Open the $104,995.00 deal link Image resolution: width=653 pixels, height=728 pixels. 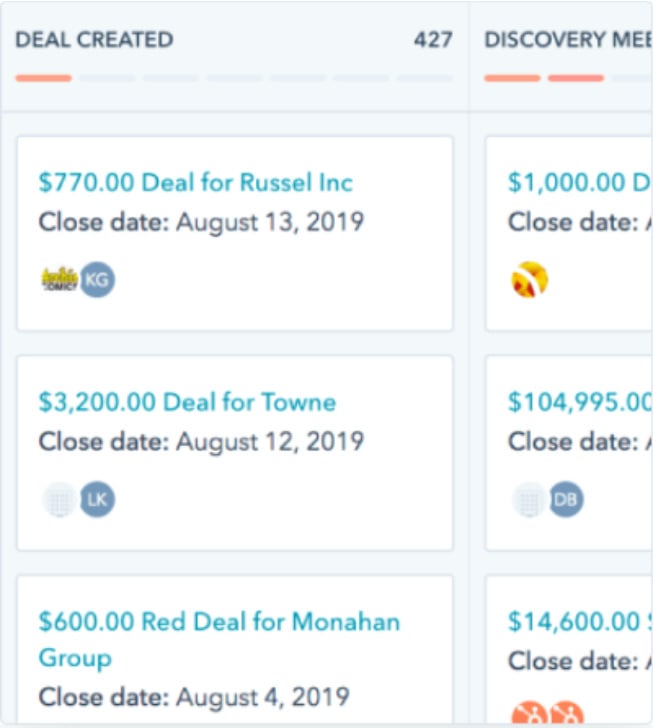tap(579, 402)
